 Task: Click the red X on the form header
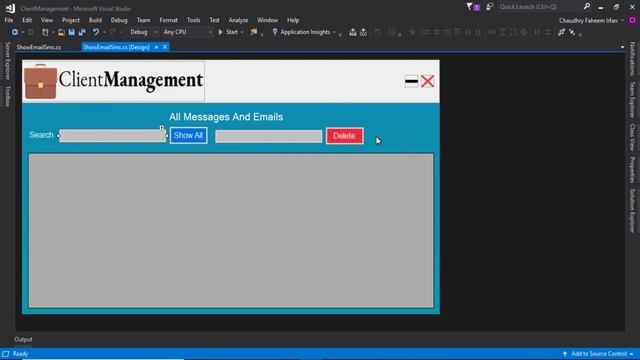pos(427,81)
